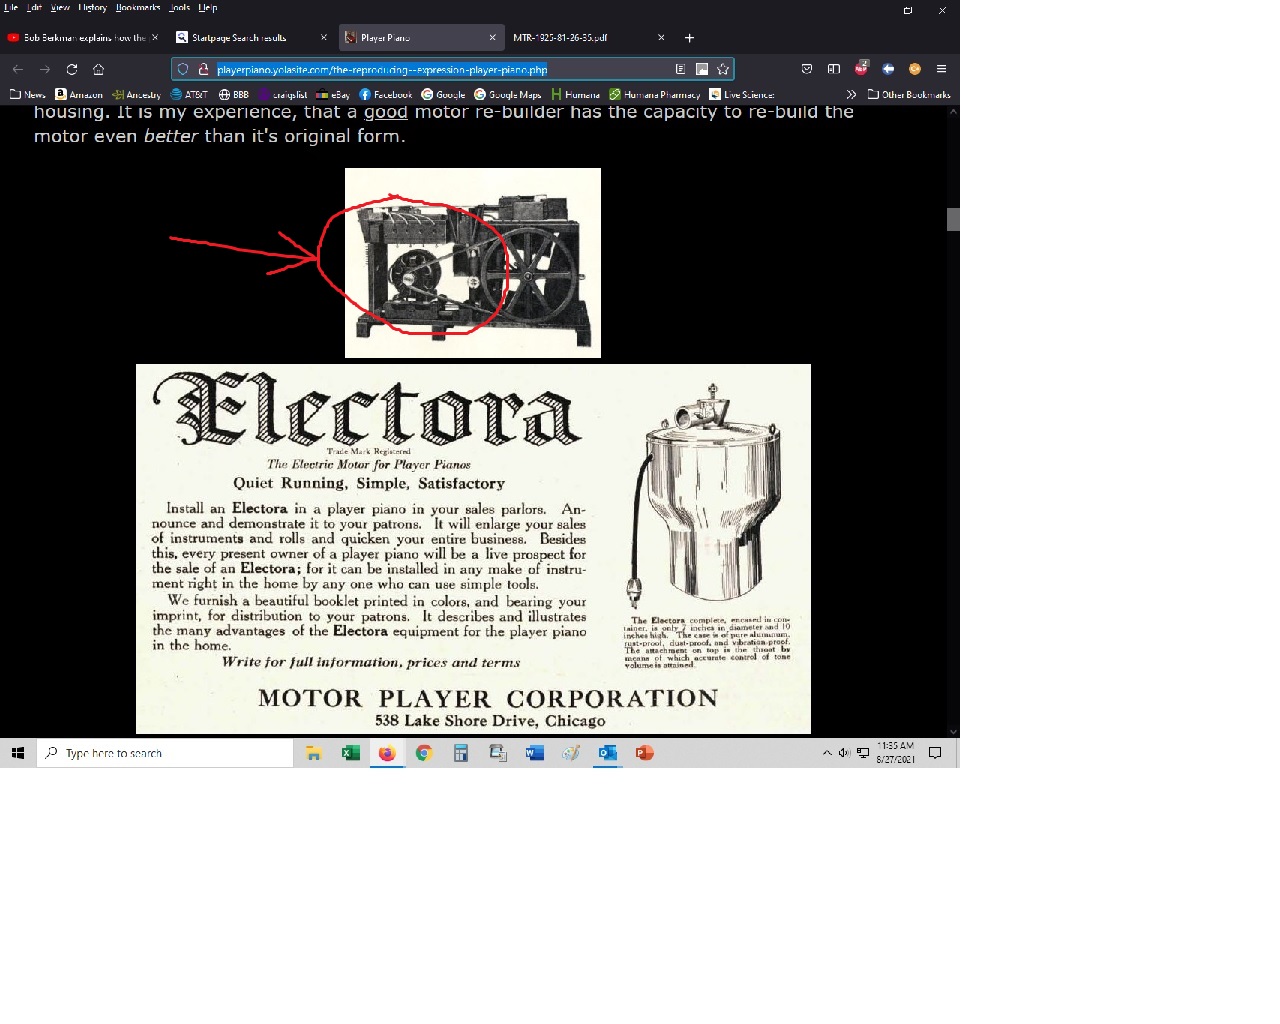Click the site security padlock icon

click(203, 69)
